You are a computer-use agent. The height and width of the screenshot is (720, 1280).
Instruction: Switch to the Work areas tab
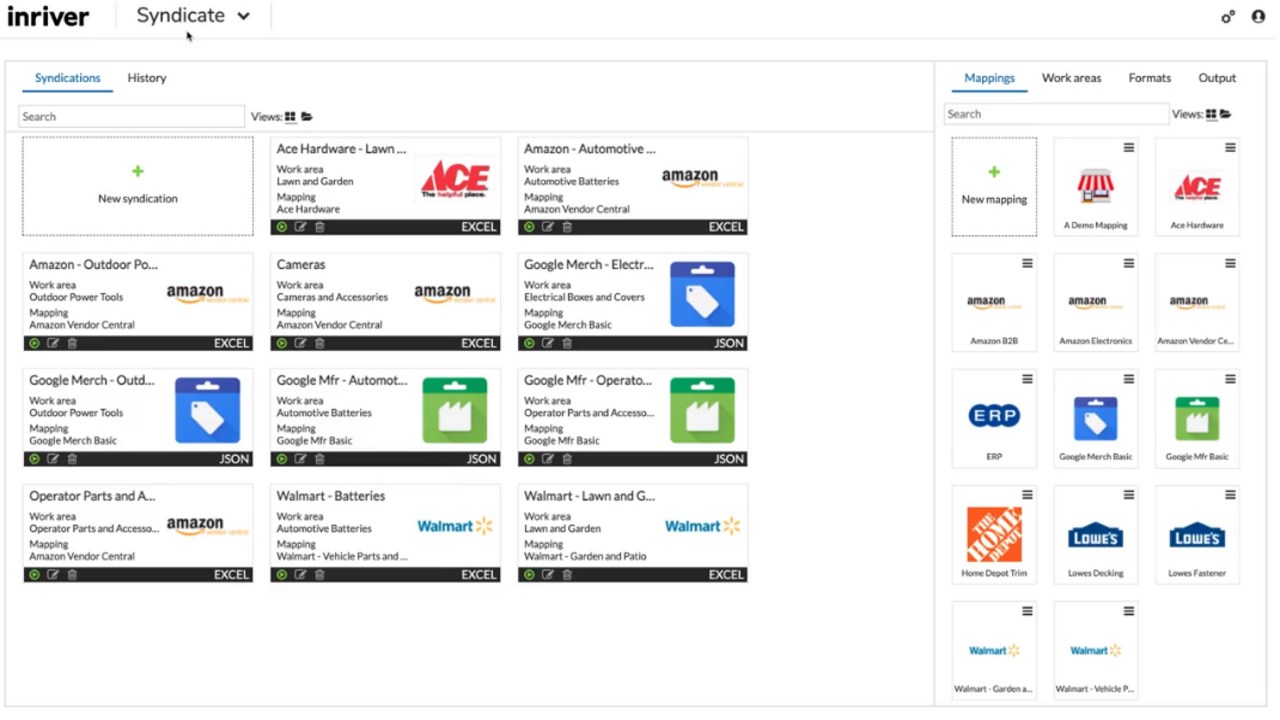click(x=1071, y=78)
